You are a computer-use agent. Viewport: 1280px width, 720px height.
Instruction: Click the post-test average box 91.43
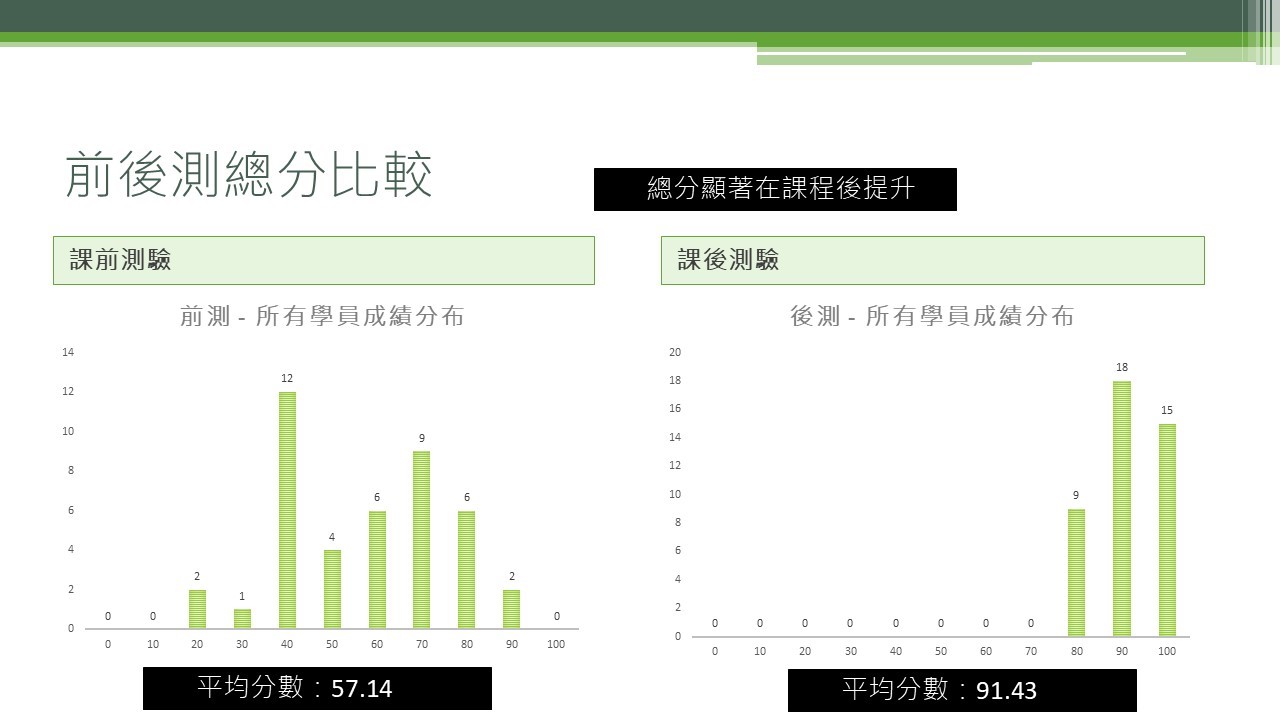point(962,690)
